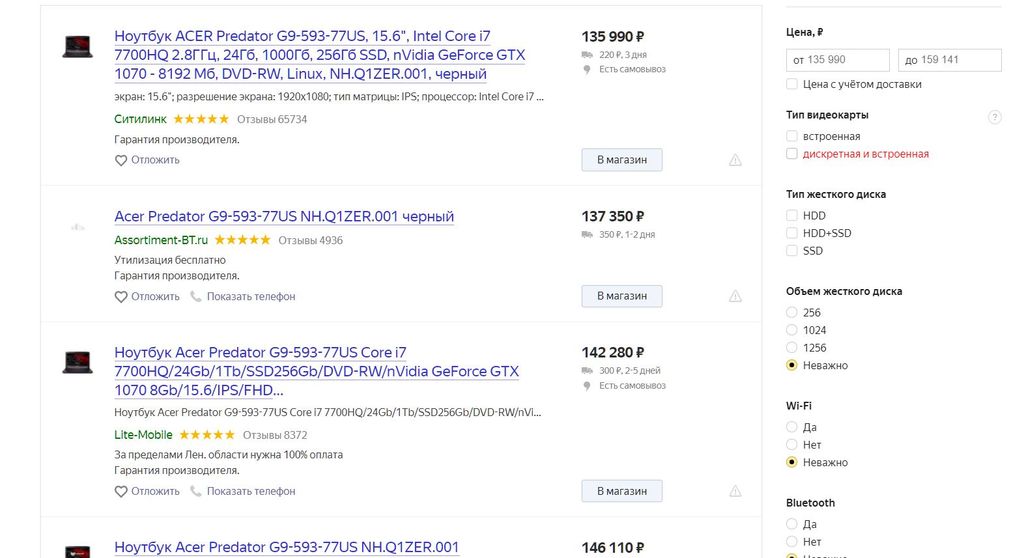Click the warning triangle icon for Ситилинк offer
Image resolution: width=1024 pixels, height=558 pixels.
coord(735,160)
